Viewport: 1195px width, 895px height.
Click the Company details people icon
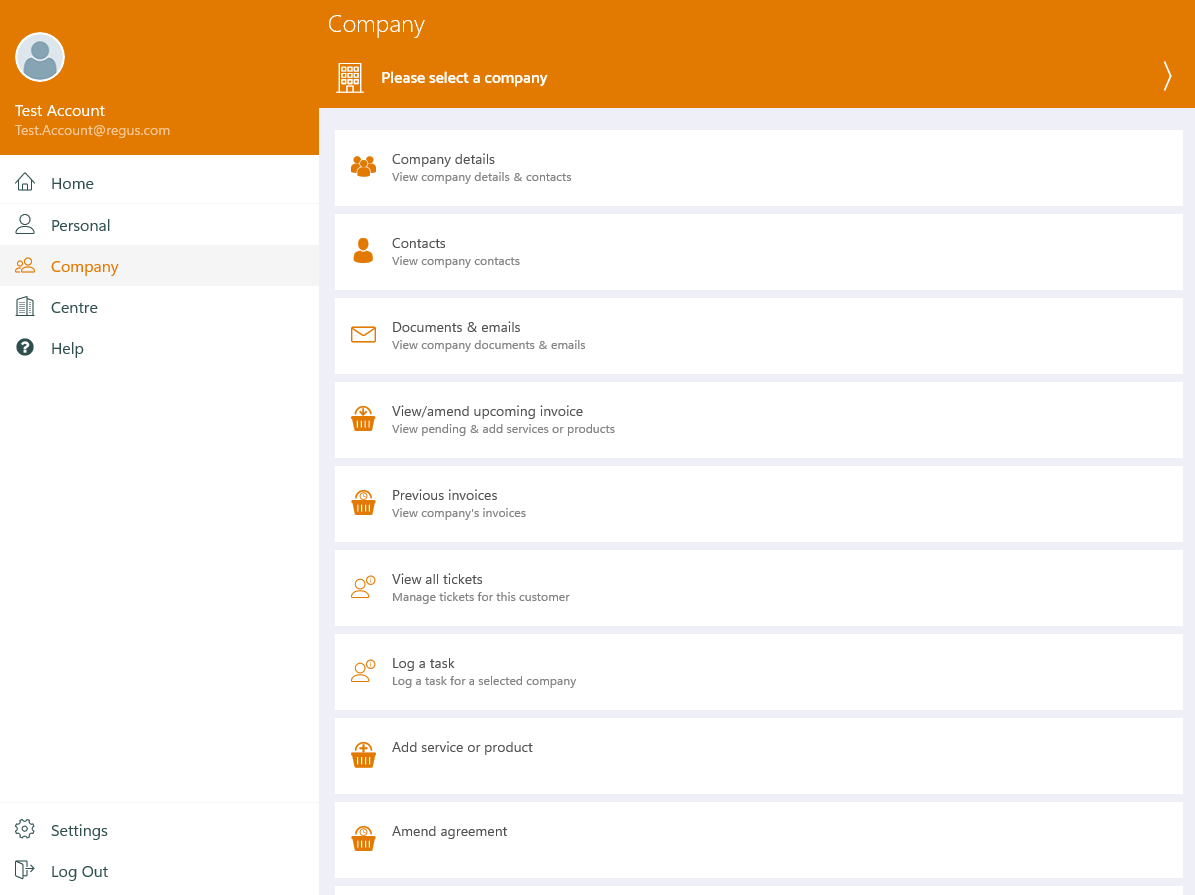click(363, 167)
